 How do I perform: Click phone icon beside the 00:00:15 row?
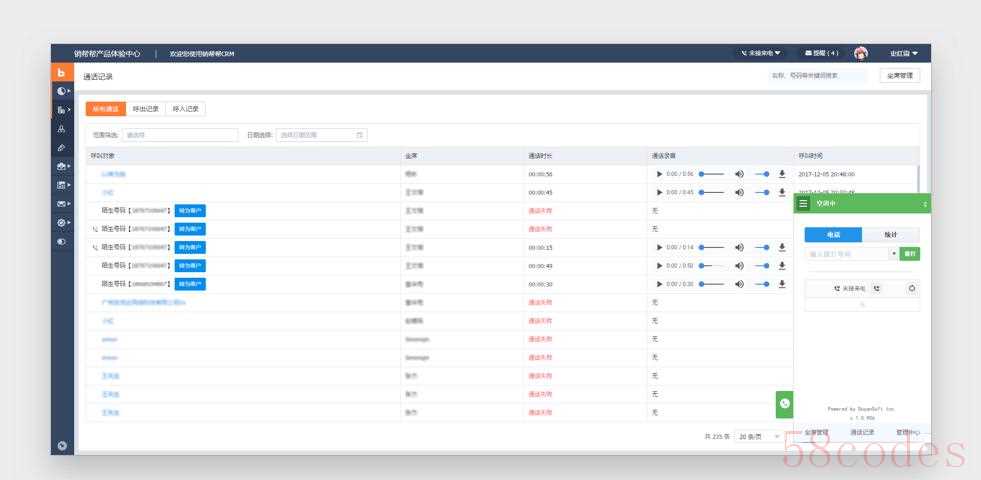click(x=95, y=247)
